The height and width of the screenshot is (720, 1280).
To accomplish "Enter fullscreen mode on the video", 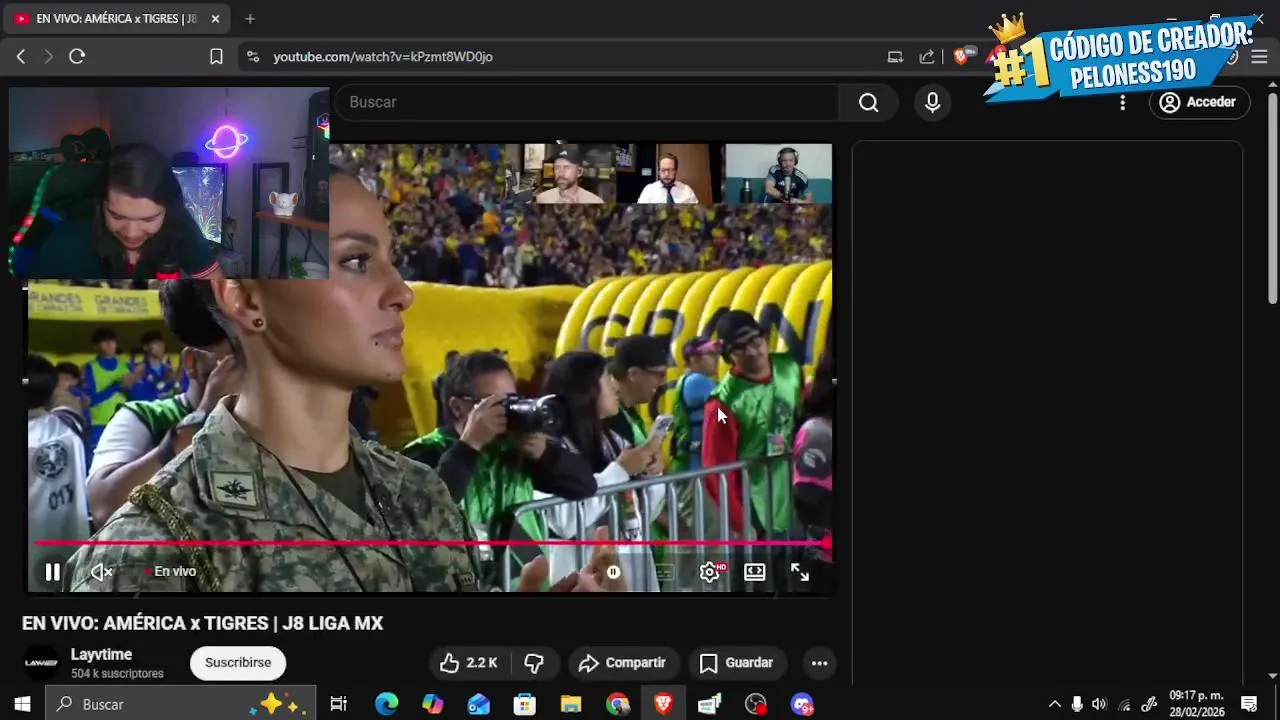I will click(800, 572).
